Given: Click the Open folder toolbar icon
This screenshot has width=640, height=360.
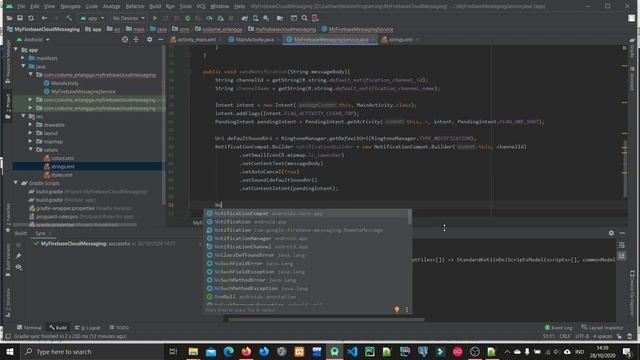Looking at the screenshot, I should coord(9,18).
